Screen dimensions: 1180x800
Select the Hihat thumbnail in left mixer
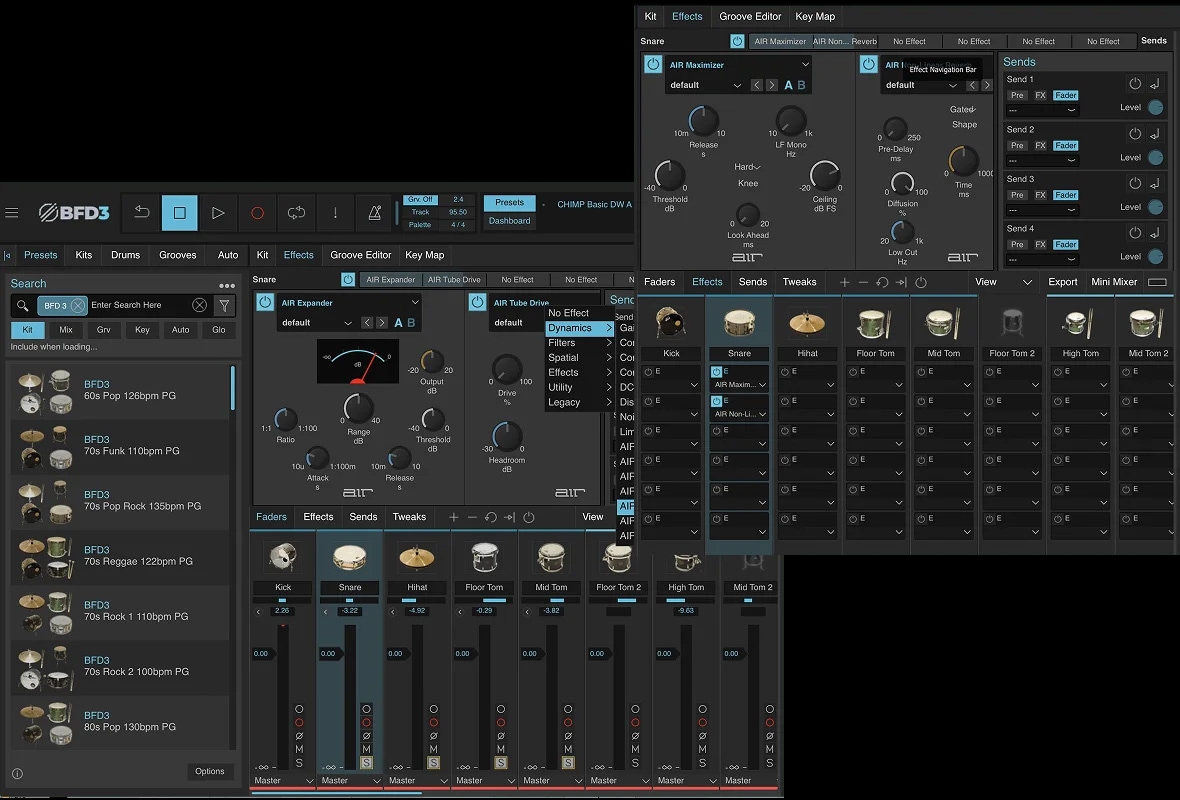(x=417, y=558)
